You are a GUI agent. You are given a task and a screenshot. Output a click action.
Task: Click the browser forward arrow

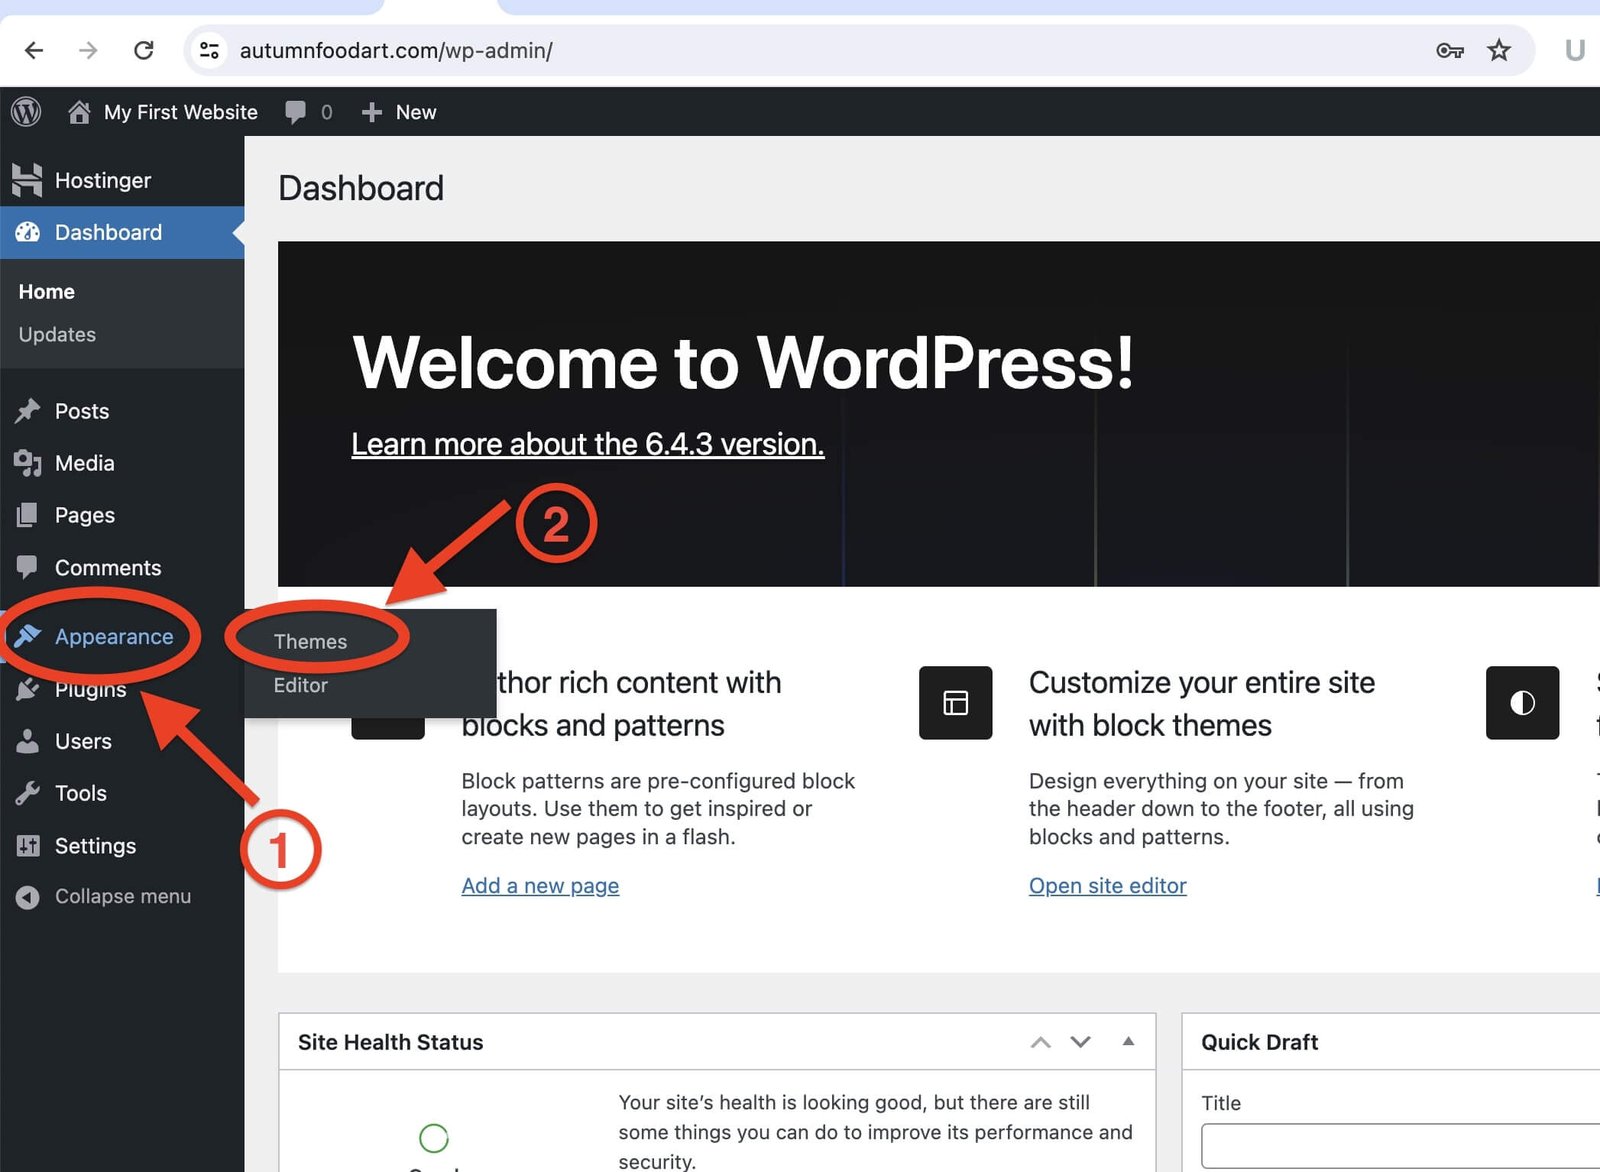pyautogui.click(x=88, y=50)
